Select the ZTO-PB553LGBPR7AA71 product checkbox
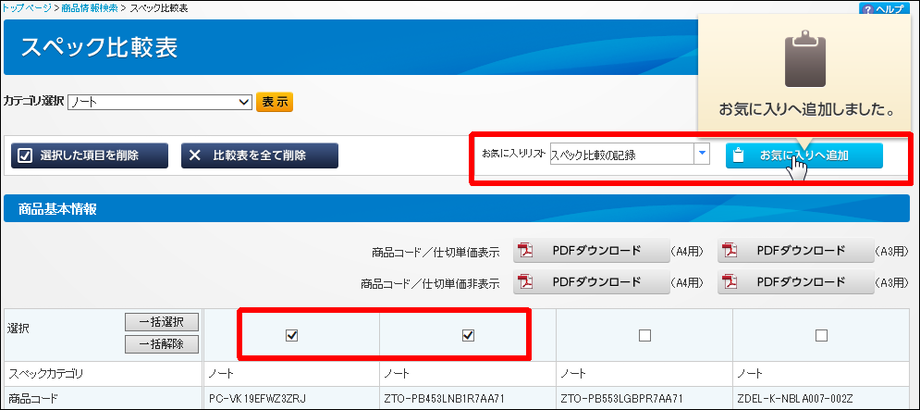Image resolution: width=920 pixels, height=410 pixels. [x=644, y=336]
